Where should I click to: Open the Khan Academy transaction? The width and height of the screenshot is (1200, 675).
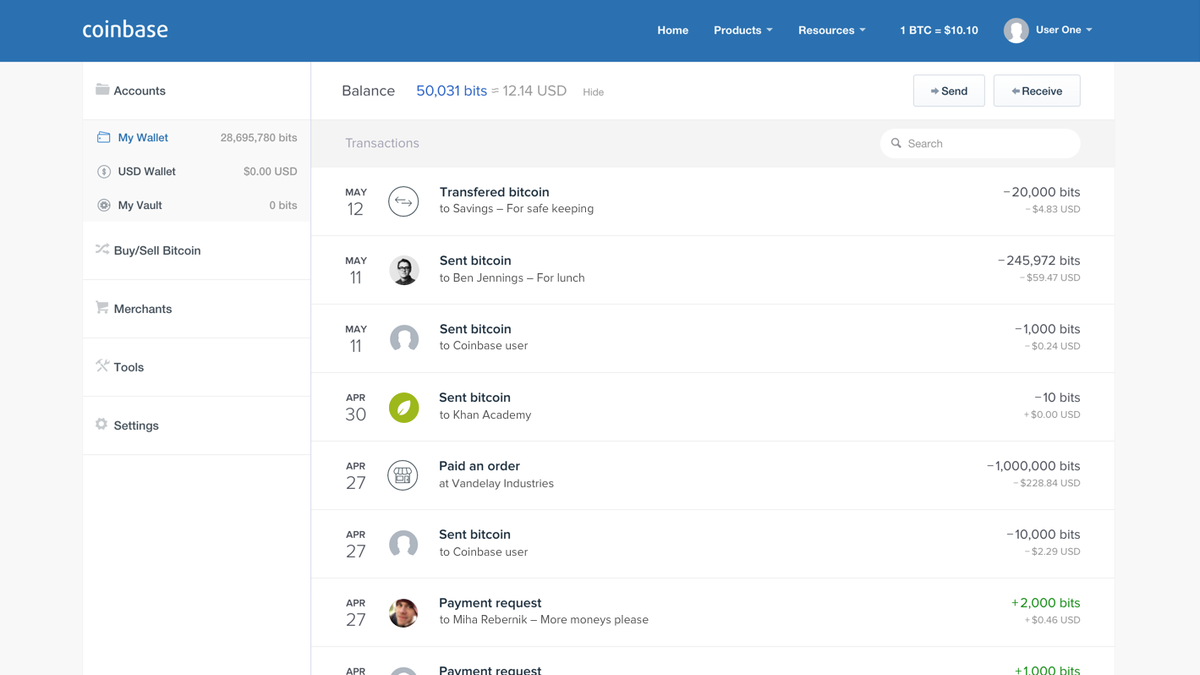(713, 407)
